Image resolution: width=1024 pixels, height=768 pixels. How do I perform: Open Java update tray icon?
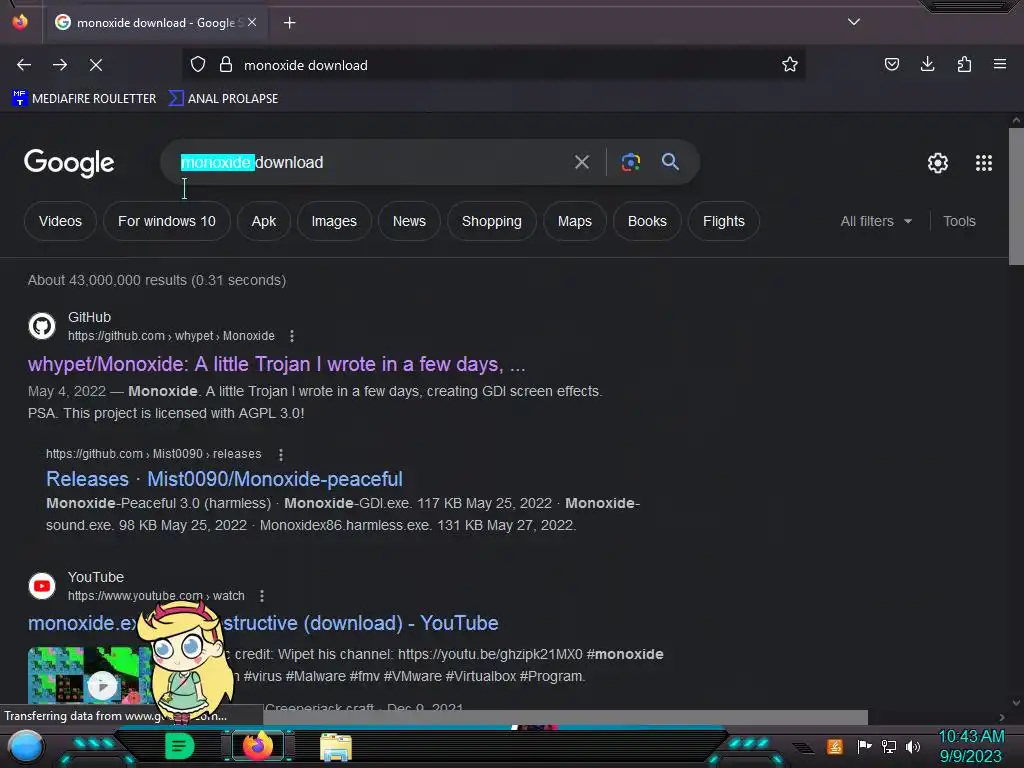click(835, 746)
